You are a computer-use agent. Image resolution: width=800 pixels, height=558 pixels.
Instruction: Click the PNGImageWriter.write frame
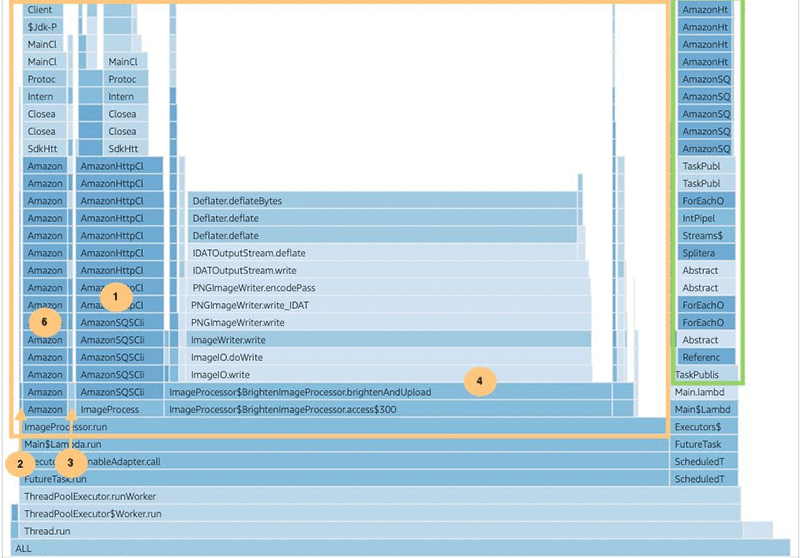point(388,322)
